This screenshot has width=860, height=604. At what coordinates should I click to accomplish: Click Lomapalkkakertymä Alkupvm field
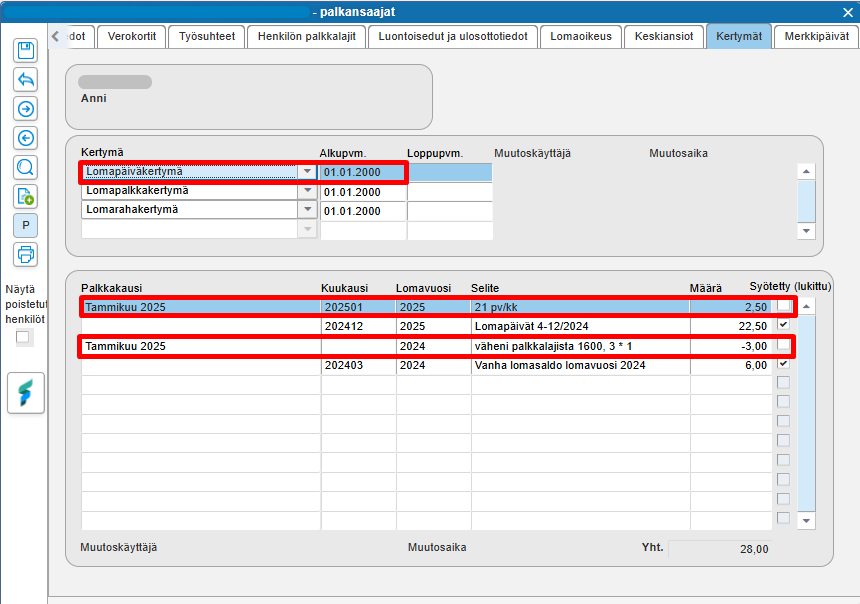coord(363,192)
